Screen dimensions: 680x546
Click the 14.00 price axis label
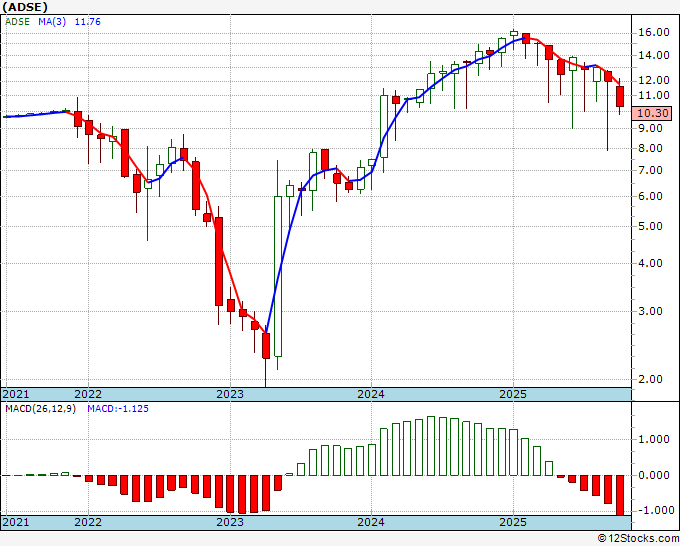654,56
